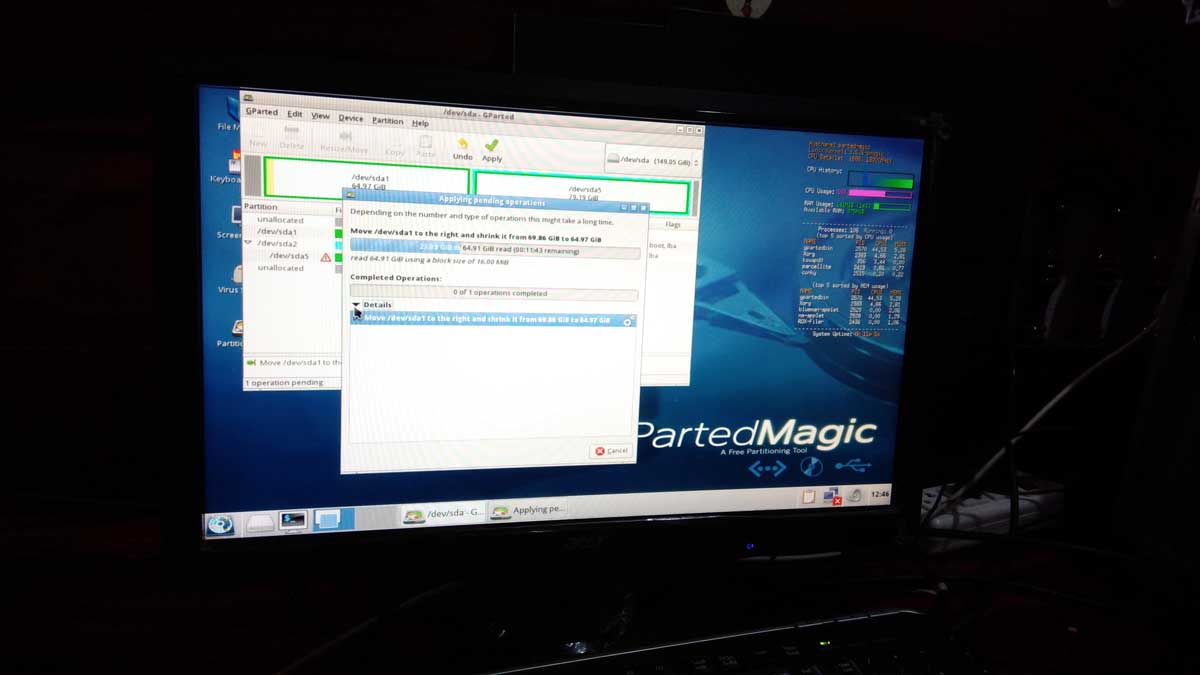Viewport: 1200px width, 675px height.
Task: Select the first unallocated row in partition list
Action: click(290, 220)
